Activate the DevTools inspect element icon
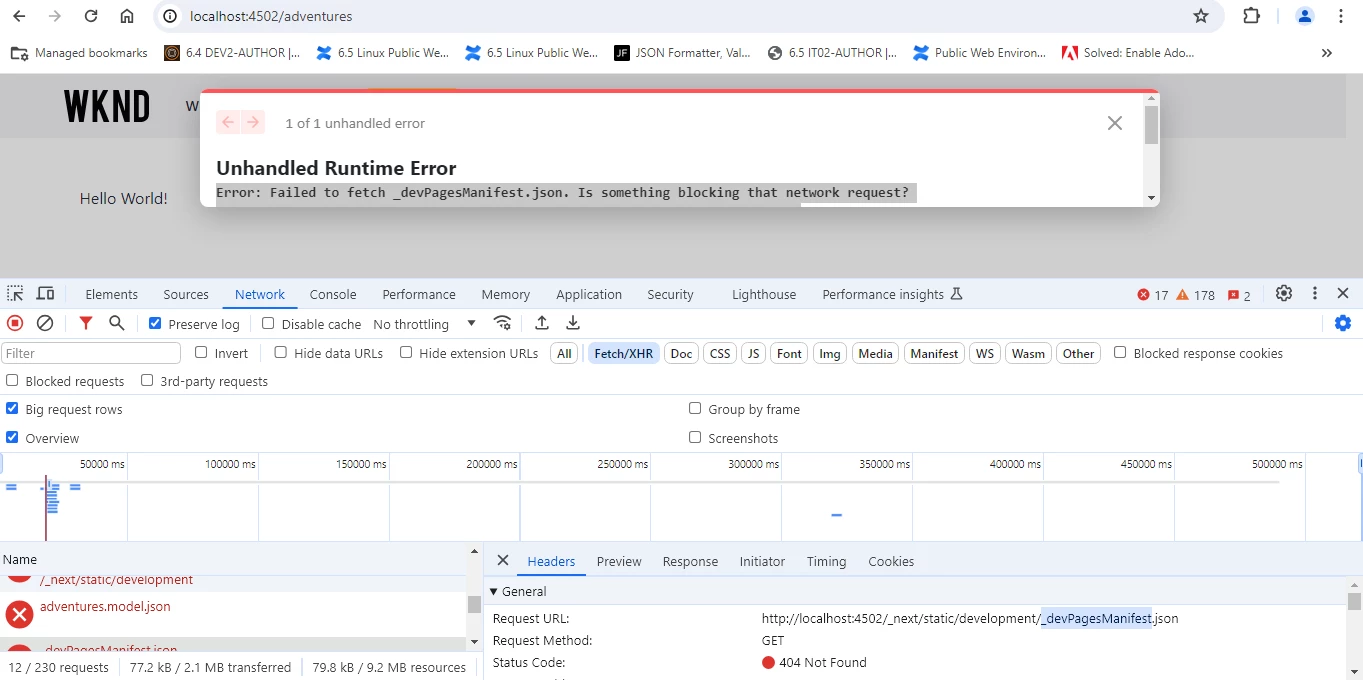The height and width of the screenshot is (680, 1363). [x=15, y=294]
